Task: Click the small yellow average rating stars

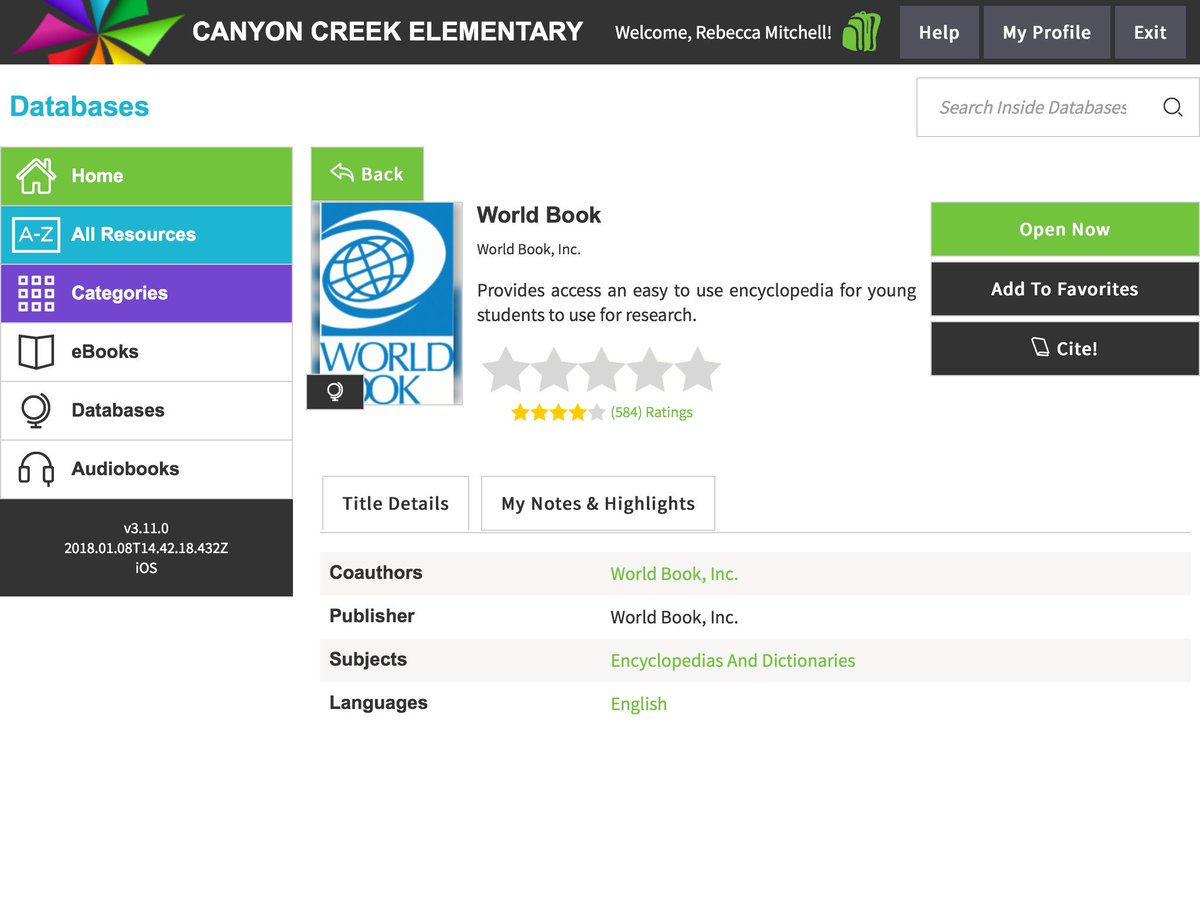Action: tap(558, 412)
